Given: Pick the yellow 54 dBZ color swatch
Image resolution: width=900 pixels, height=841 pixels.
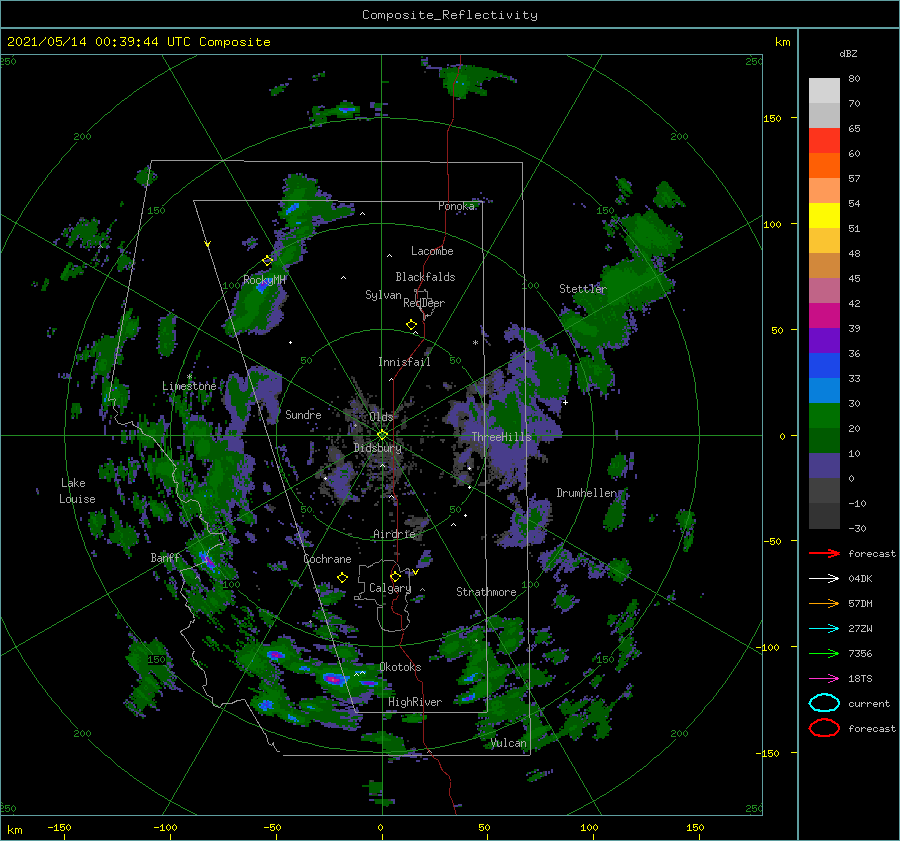Looking at the screenshot, I should pos(824,215).
